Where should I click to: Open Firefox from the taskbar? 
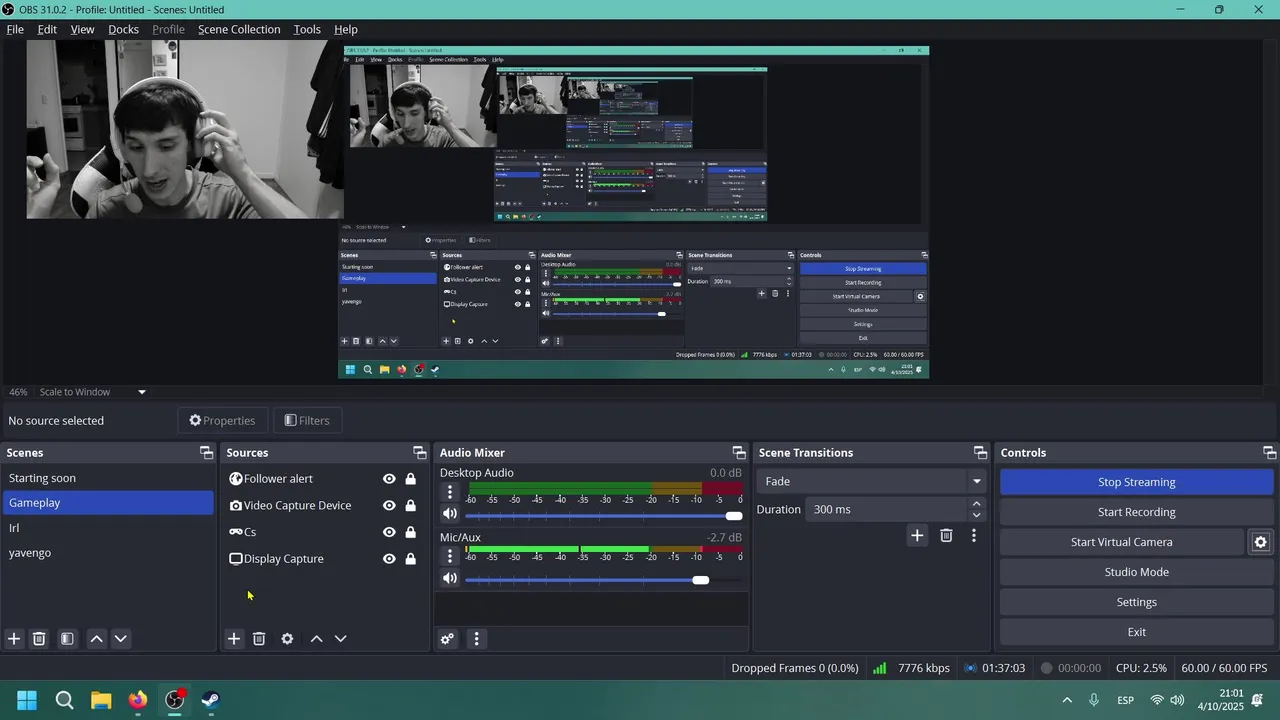tap(138, 700)
